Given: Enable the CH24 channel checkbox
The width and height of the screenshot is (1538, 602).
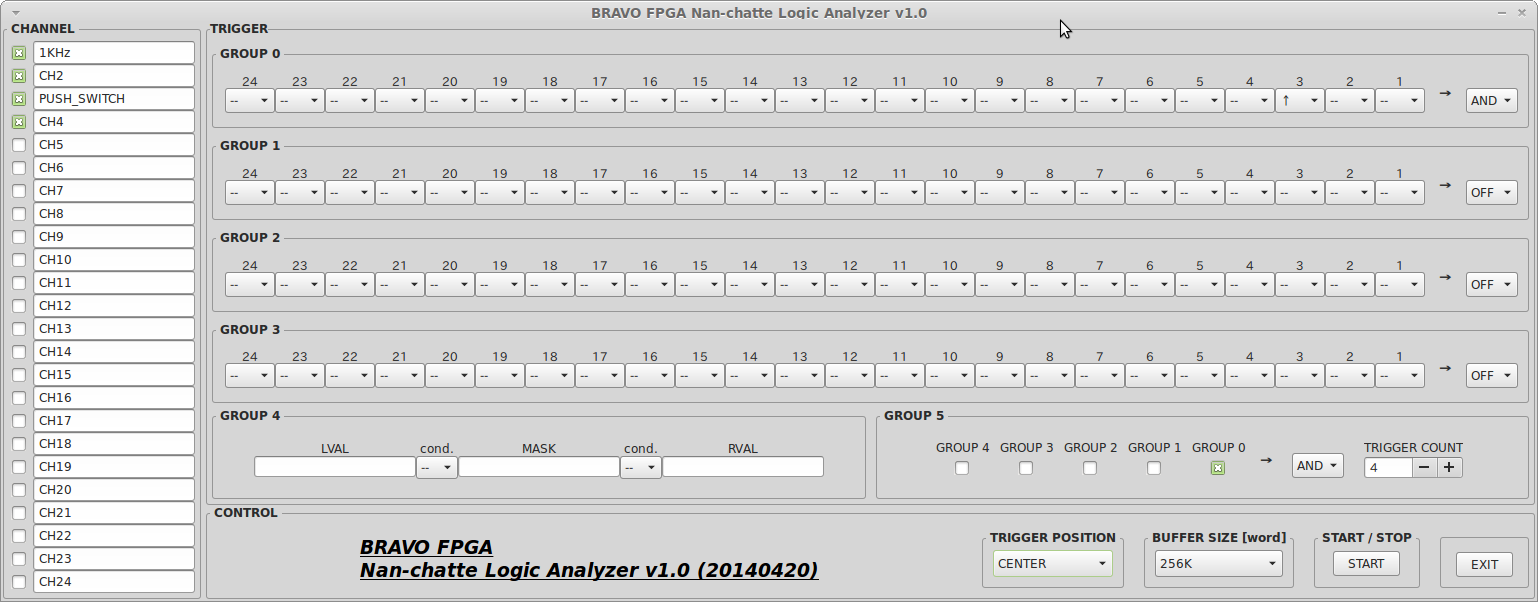Looking at the screenshot, I should tap(19, 581).
